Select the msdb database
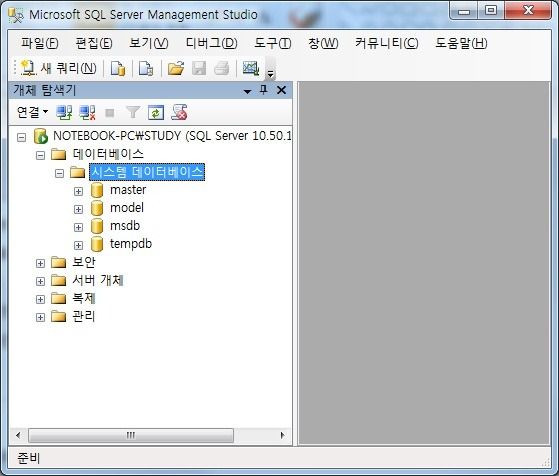Screen dimensions: 559x476 125,226
